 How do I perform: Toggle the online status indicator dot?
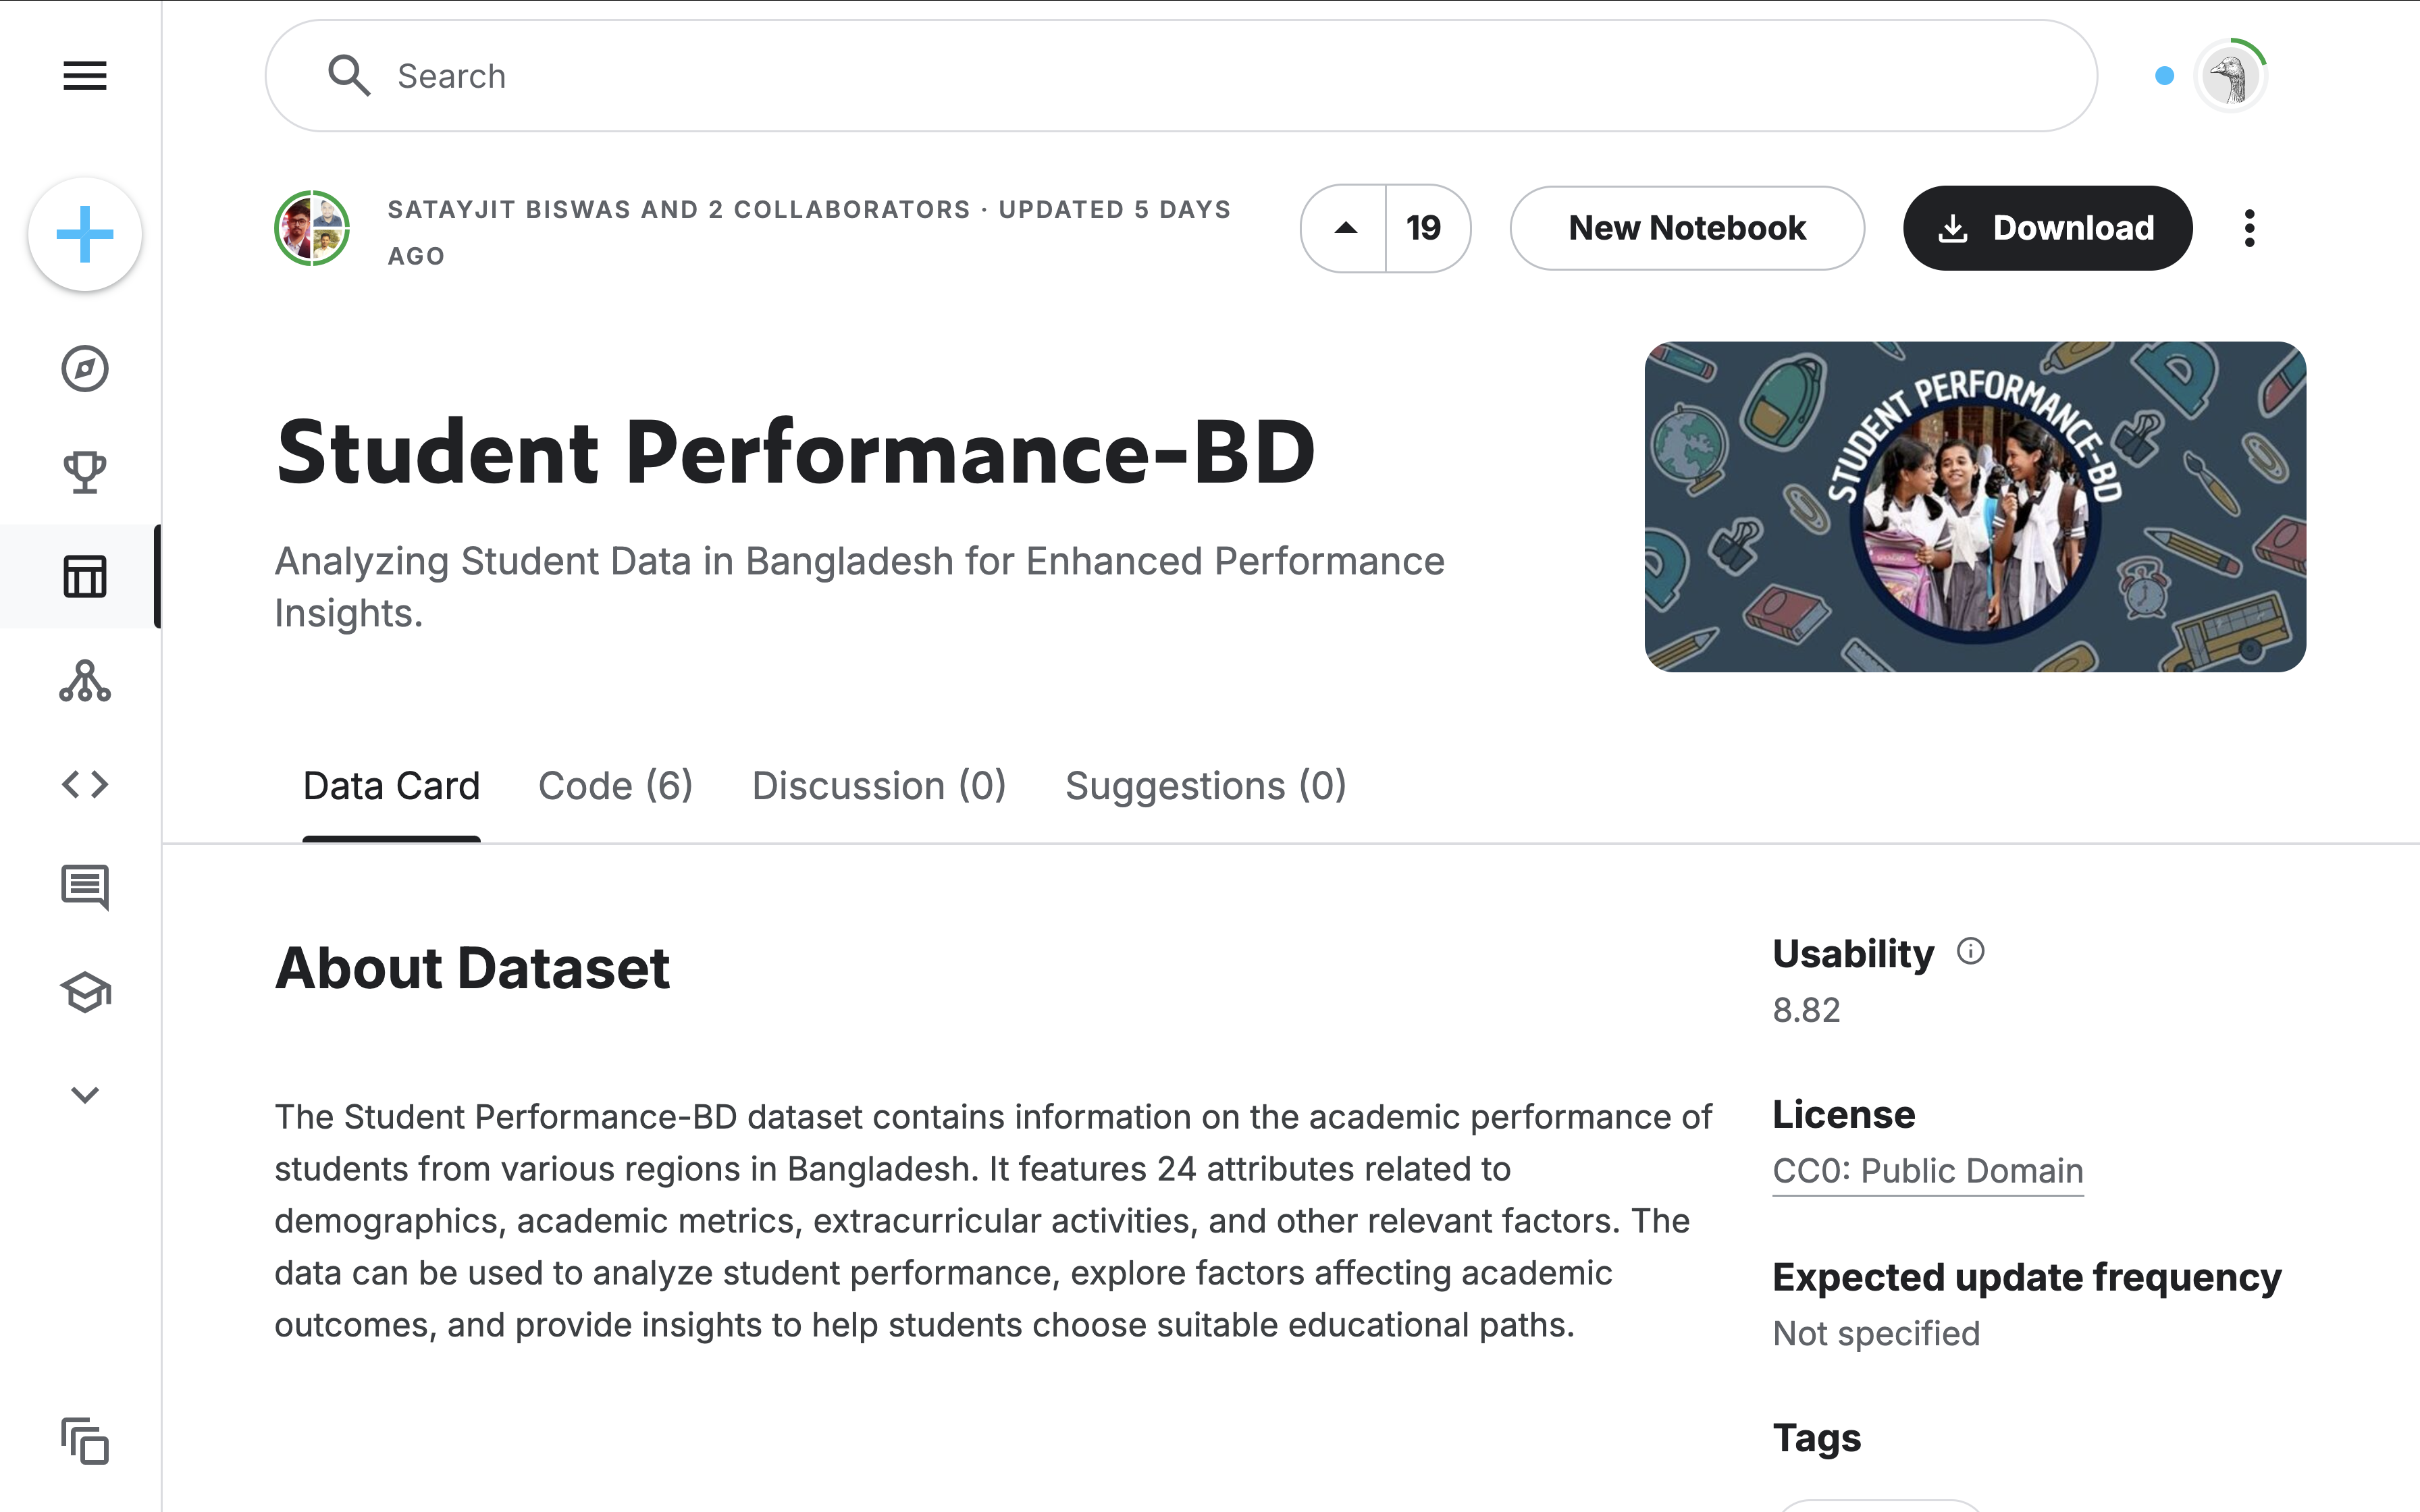click(2164, 75)
